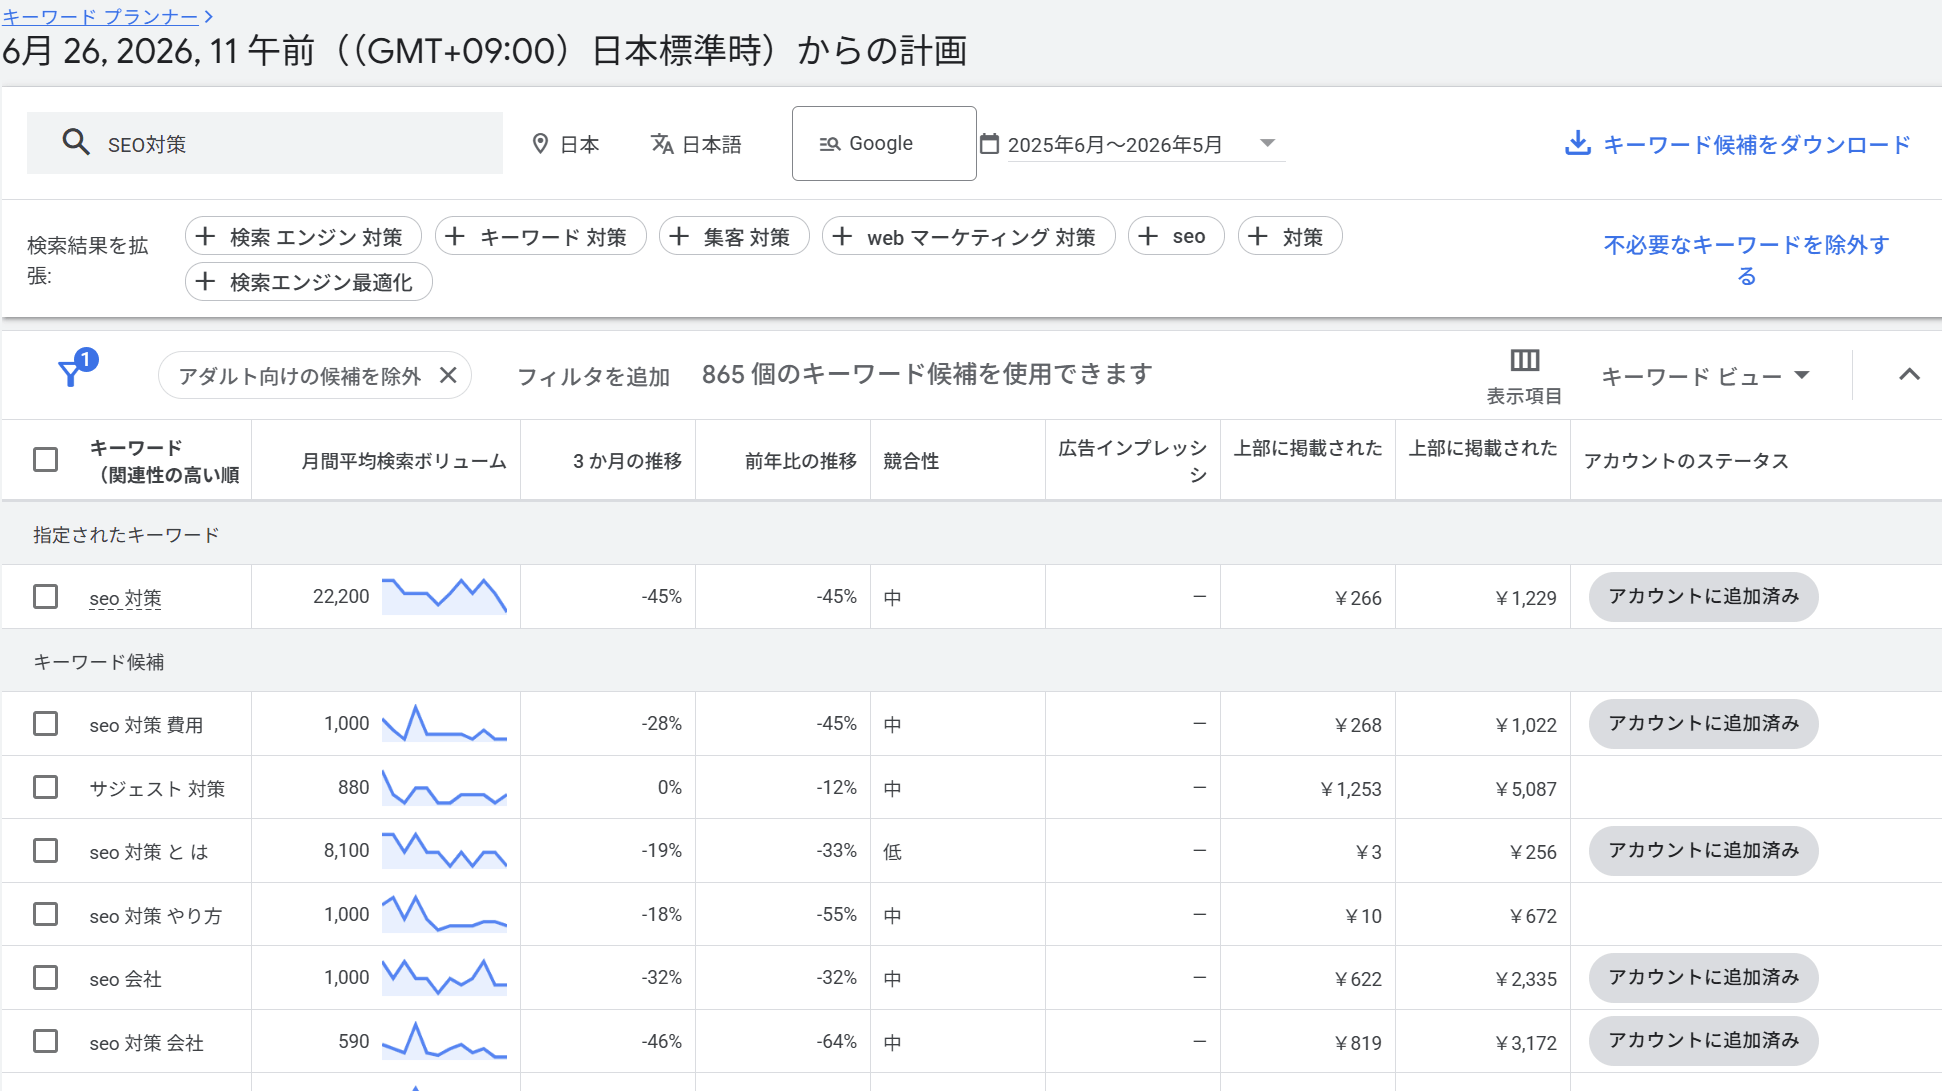Click フィルタを追加
Viewport: 1942px width, 1091px height.
click(x=593, y=376)
